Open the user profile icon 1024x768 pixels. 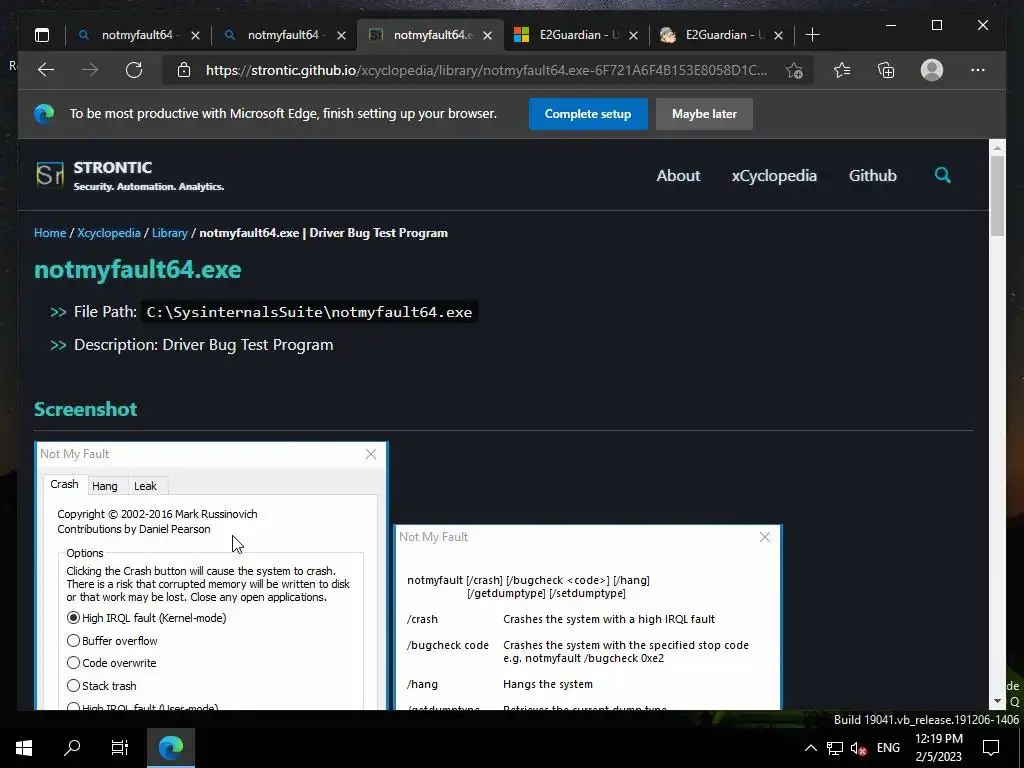(932, 70)
